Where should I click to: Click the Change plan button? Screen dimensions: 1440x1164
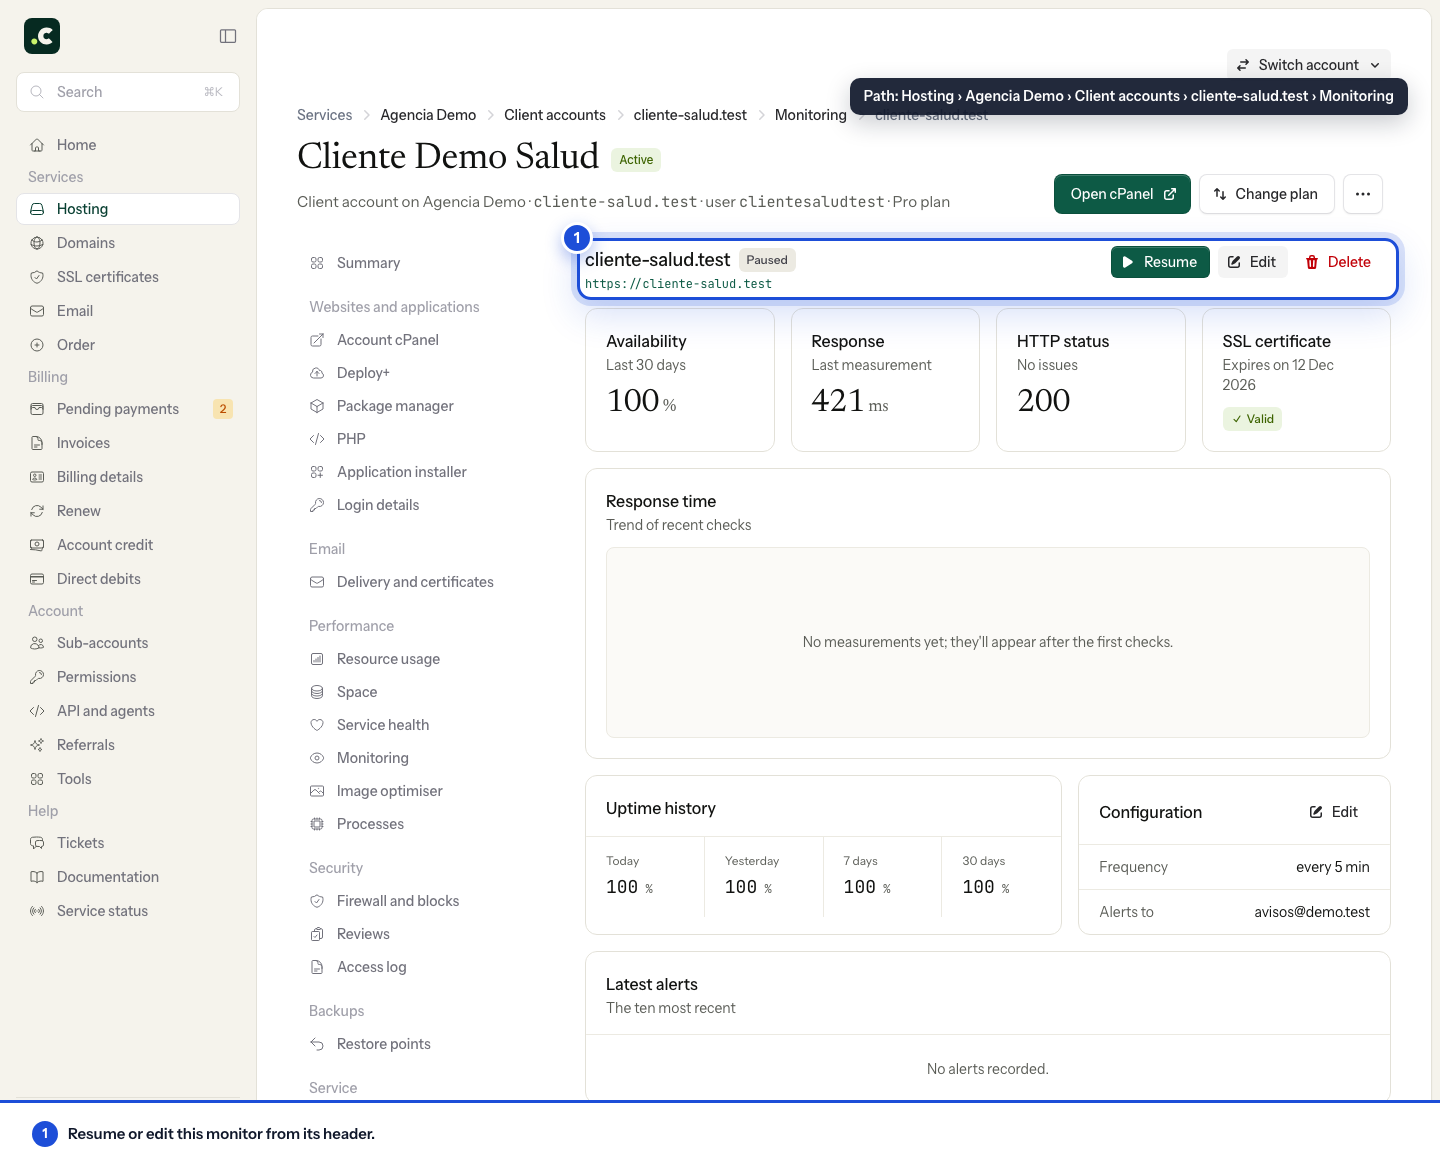1266,194
